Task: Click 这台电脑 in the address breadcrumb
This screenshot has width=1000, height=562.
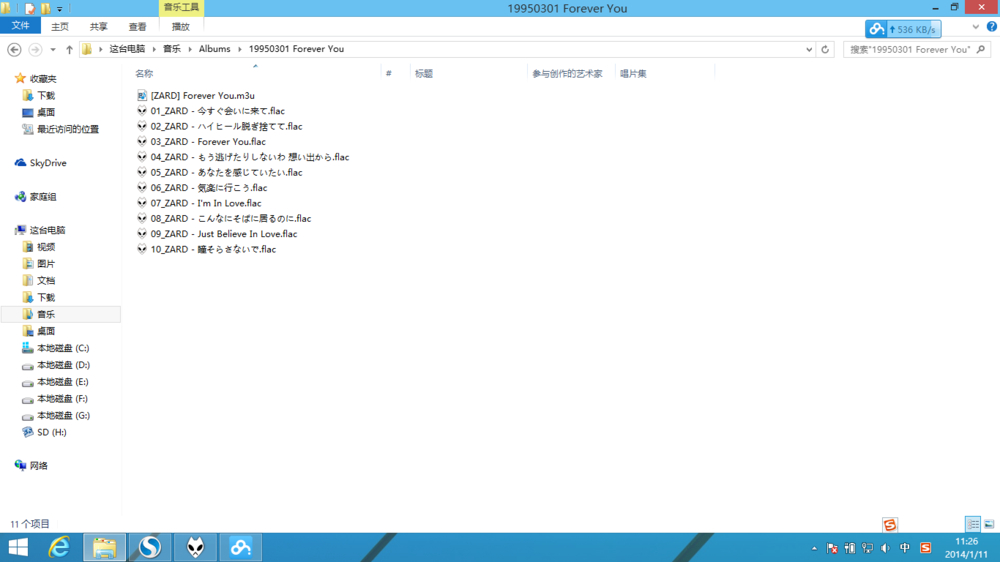Action: pos(128,48)
